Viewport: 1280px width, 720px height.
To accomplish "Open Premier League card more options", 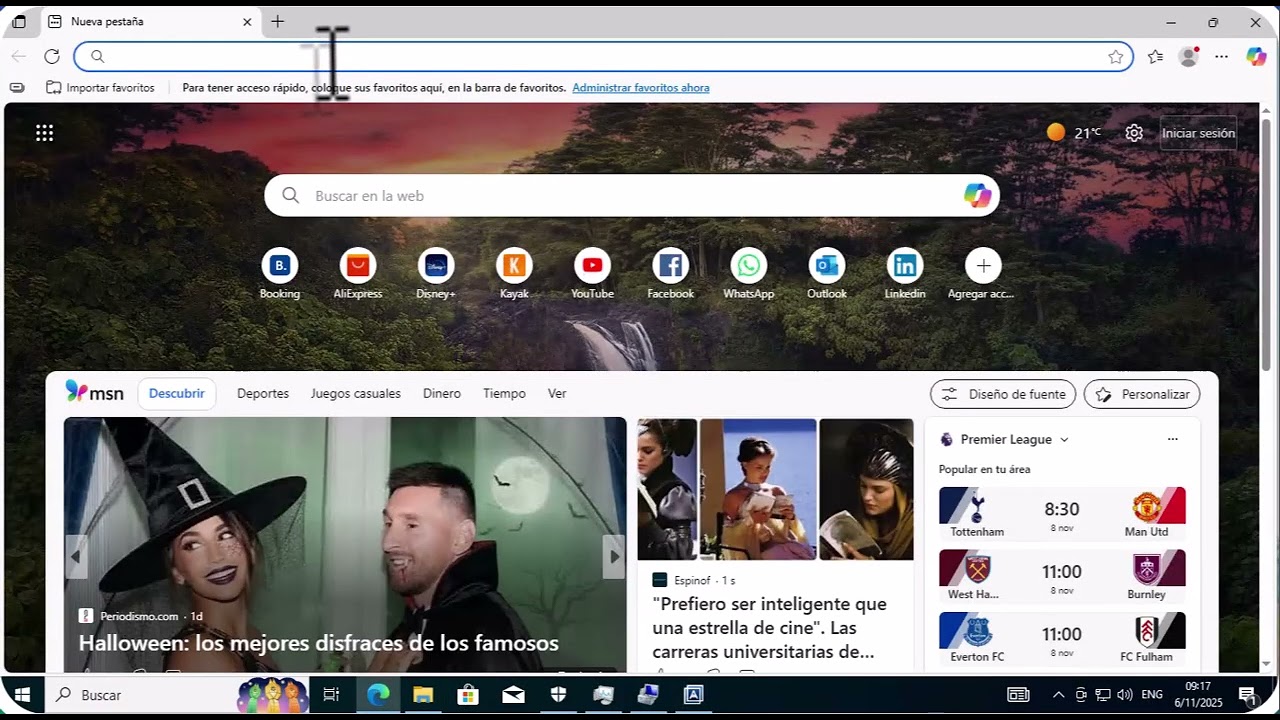I will pyautogui.click(x=1173, y=440).
